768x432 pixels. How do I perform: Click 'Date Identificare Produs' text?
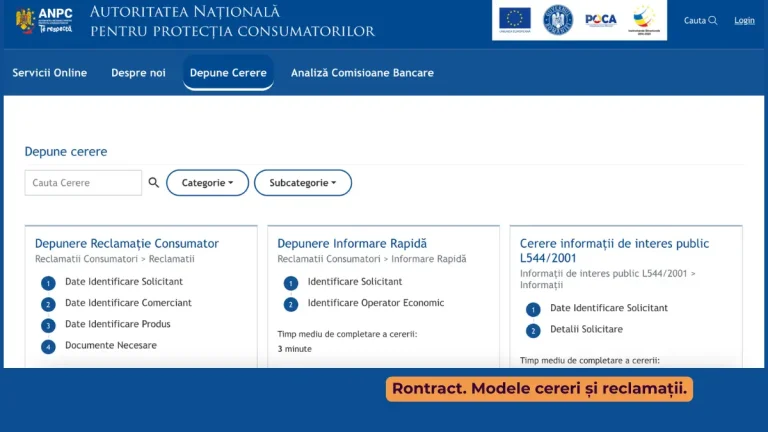coord(118,324)
